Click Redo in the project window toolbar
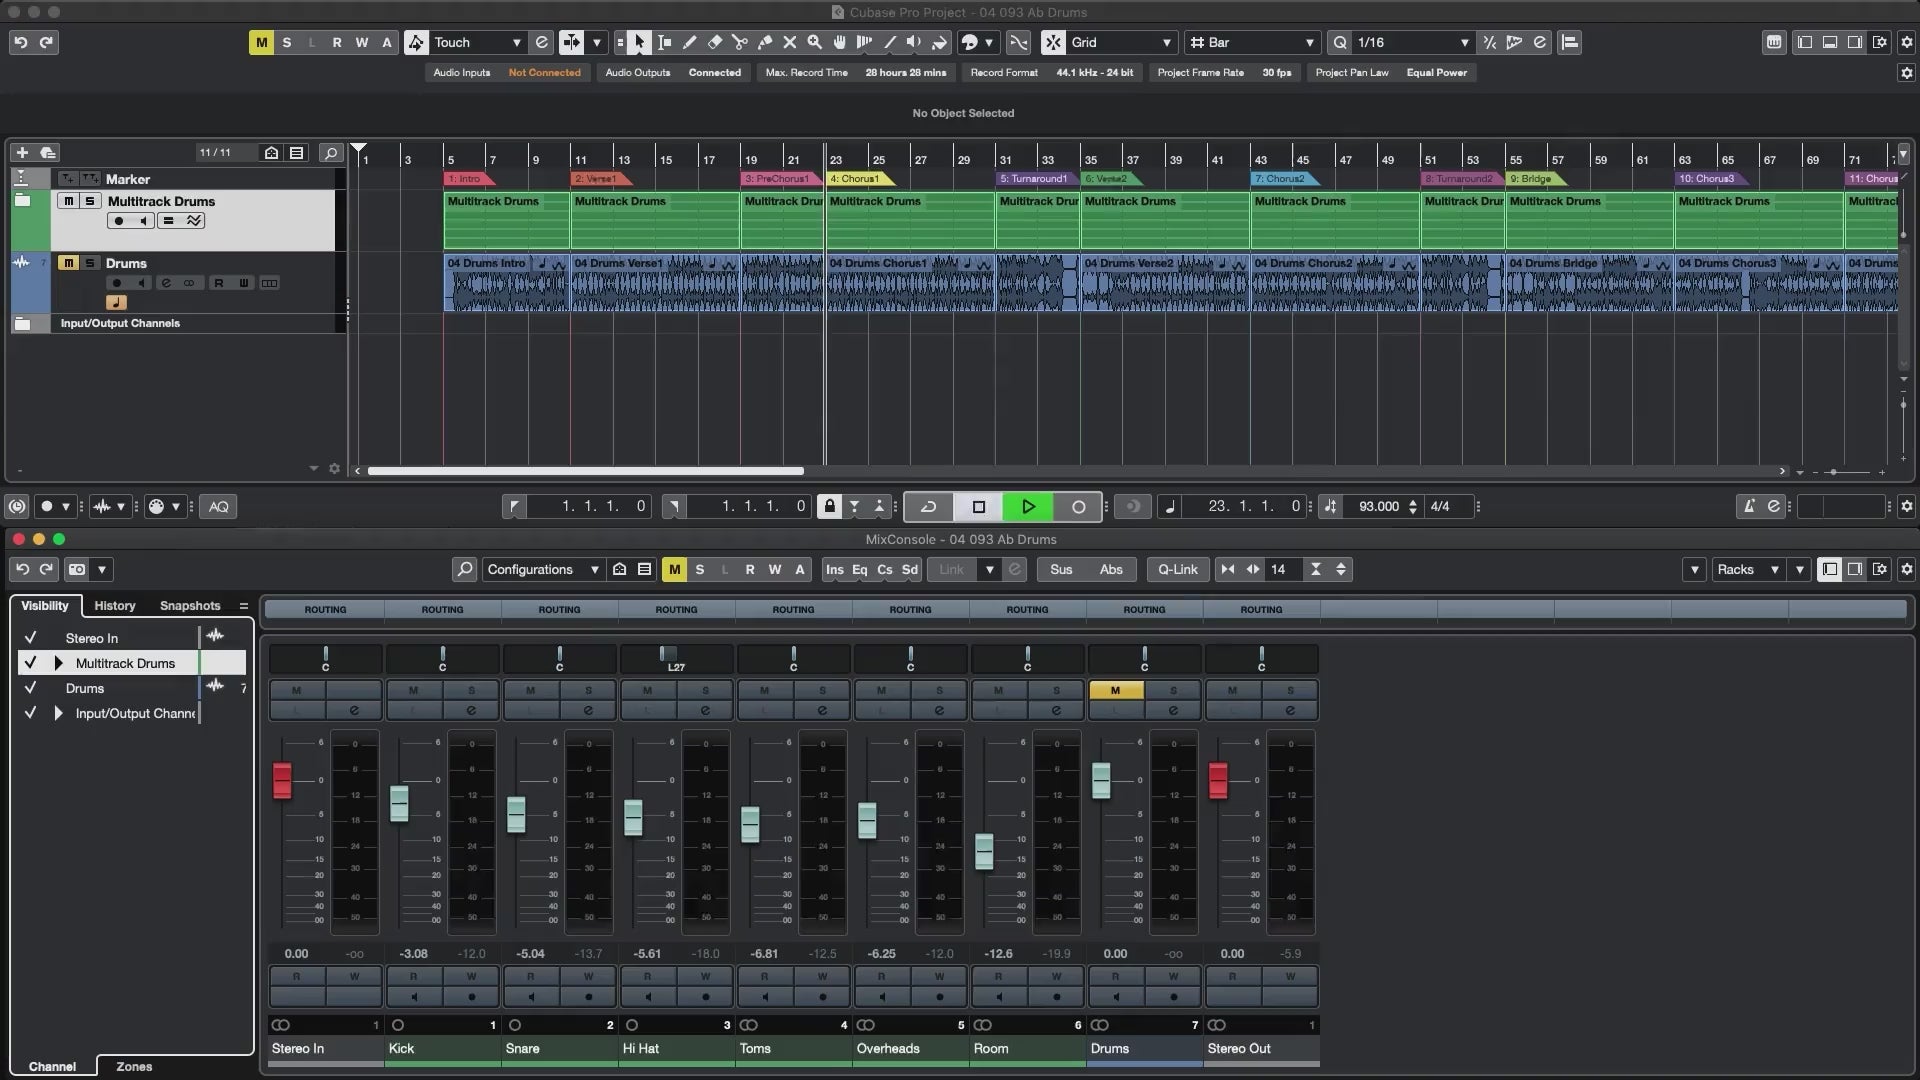This screenshot has height=1080, width=1920. click(x=46, y=42)
